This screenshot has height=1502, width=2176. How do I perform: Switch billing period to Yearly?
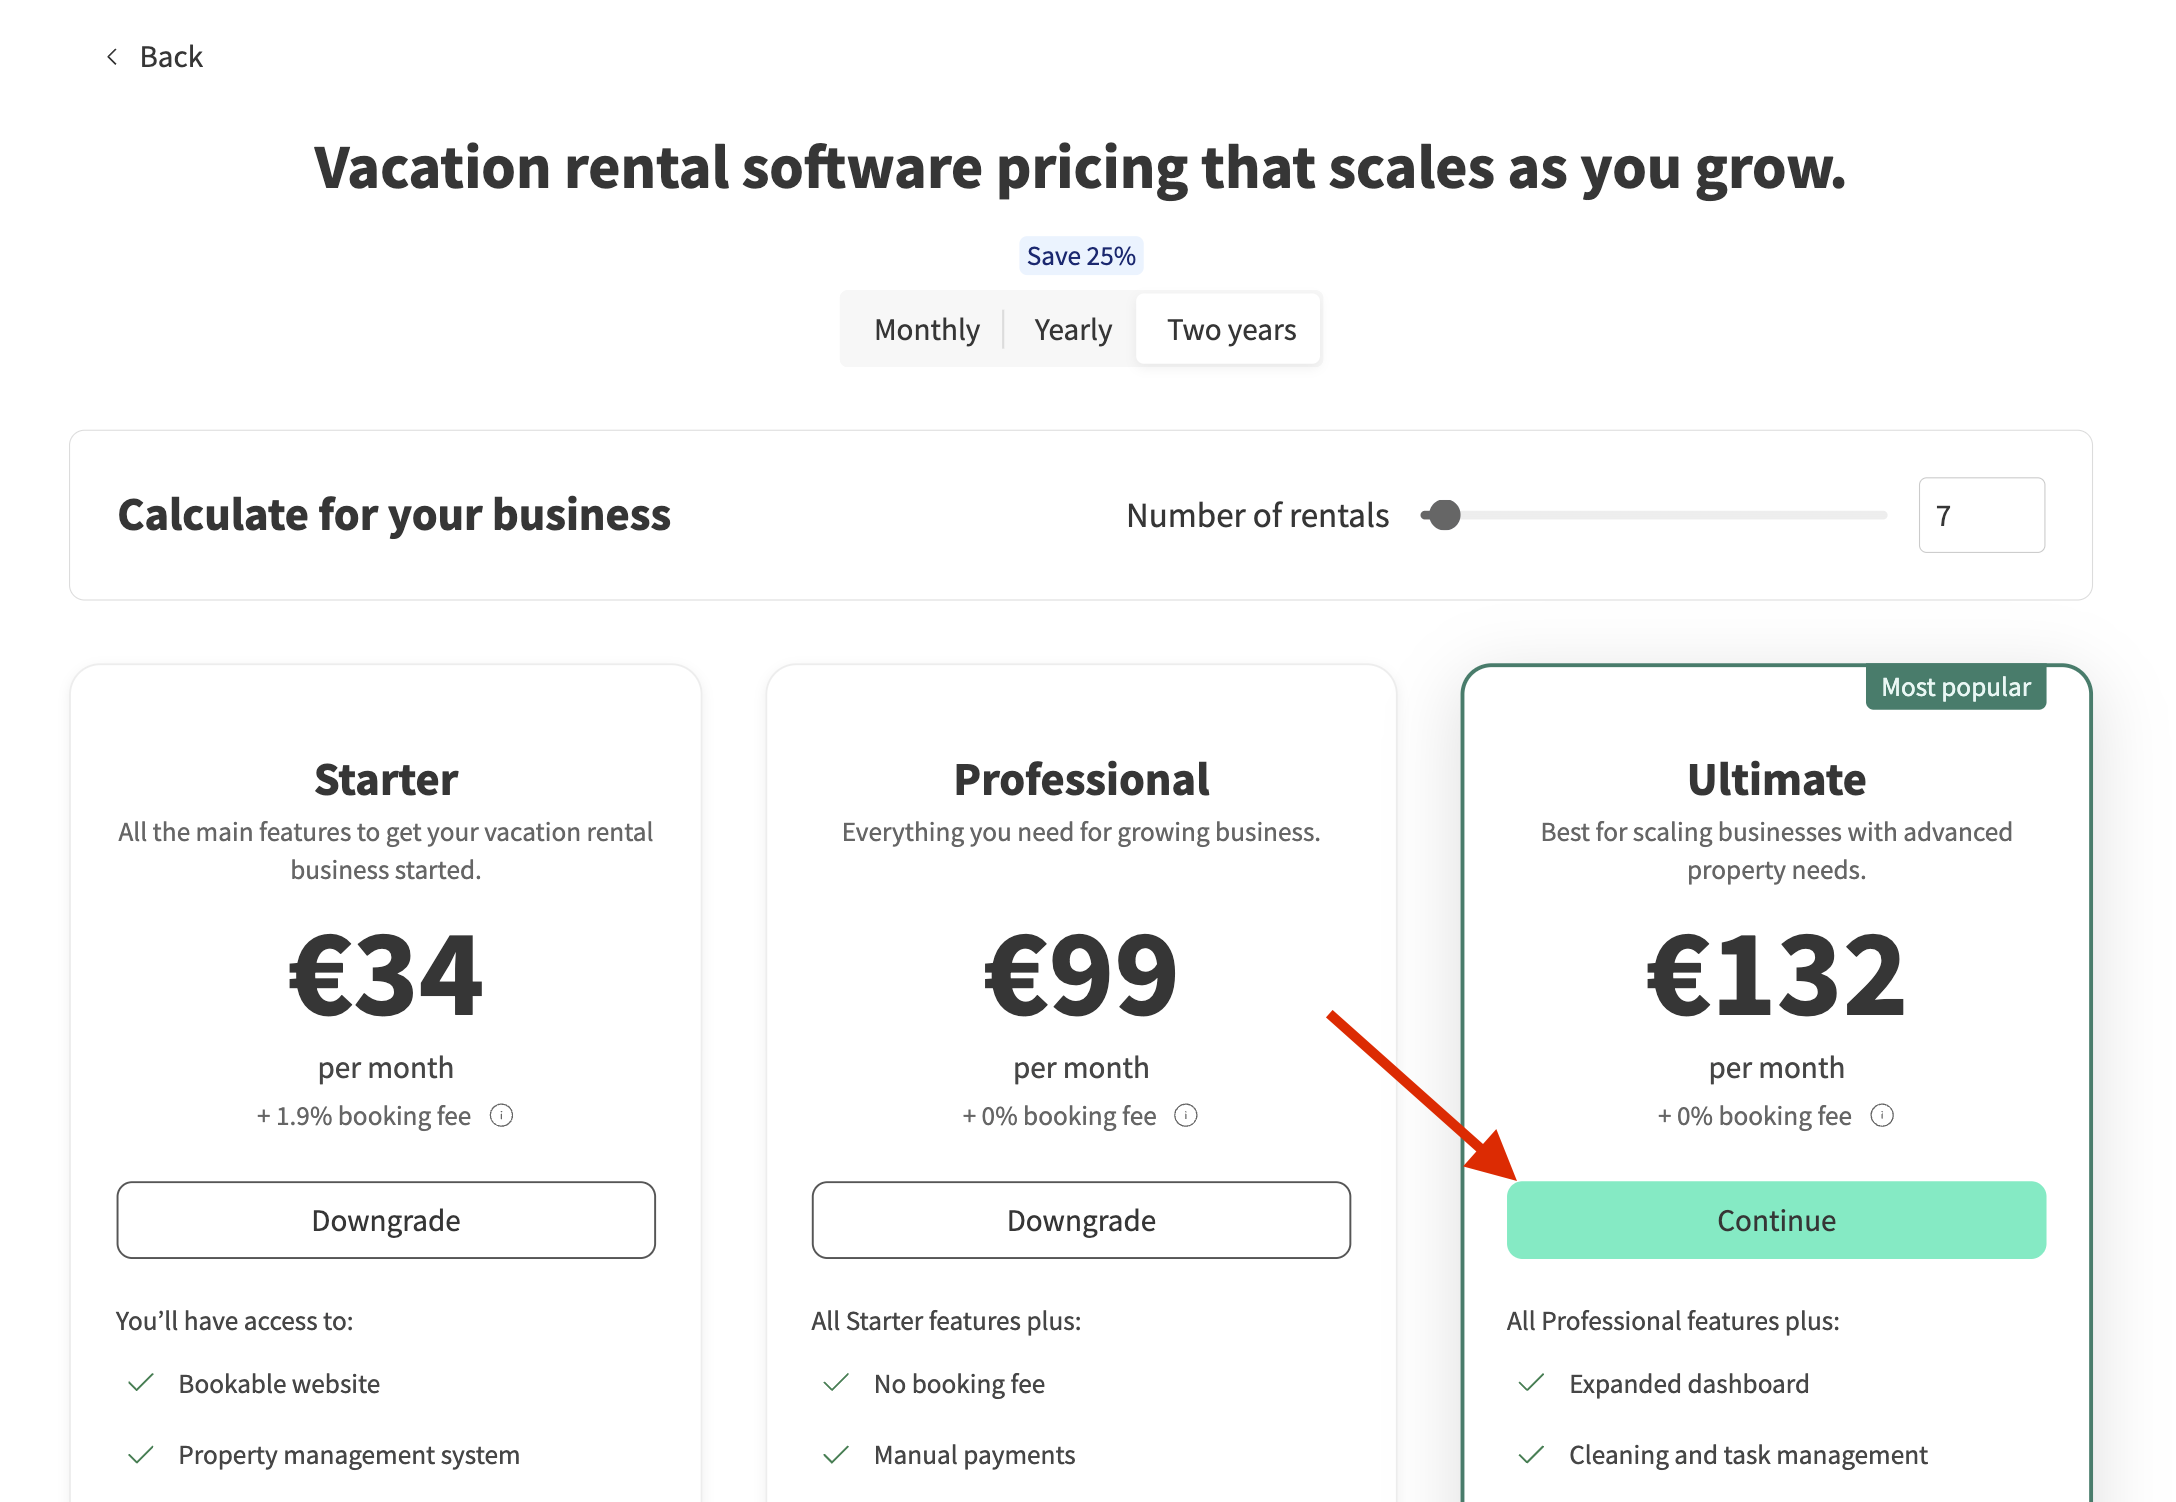point(1072,330)
